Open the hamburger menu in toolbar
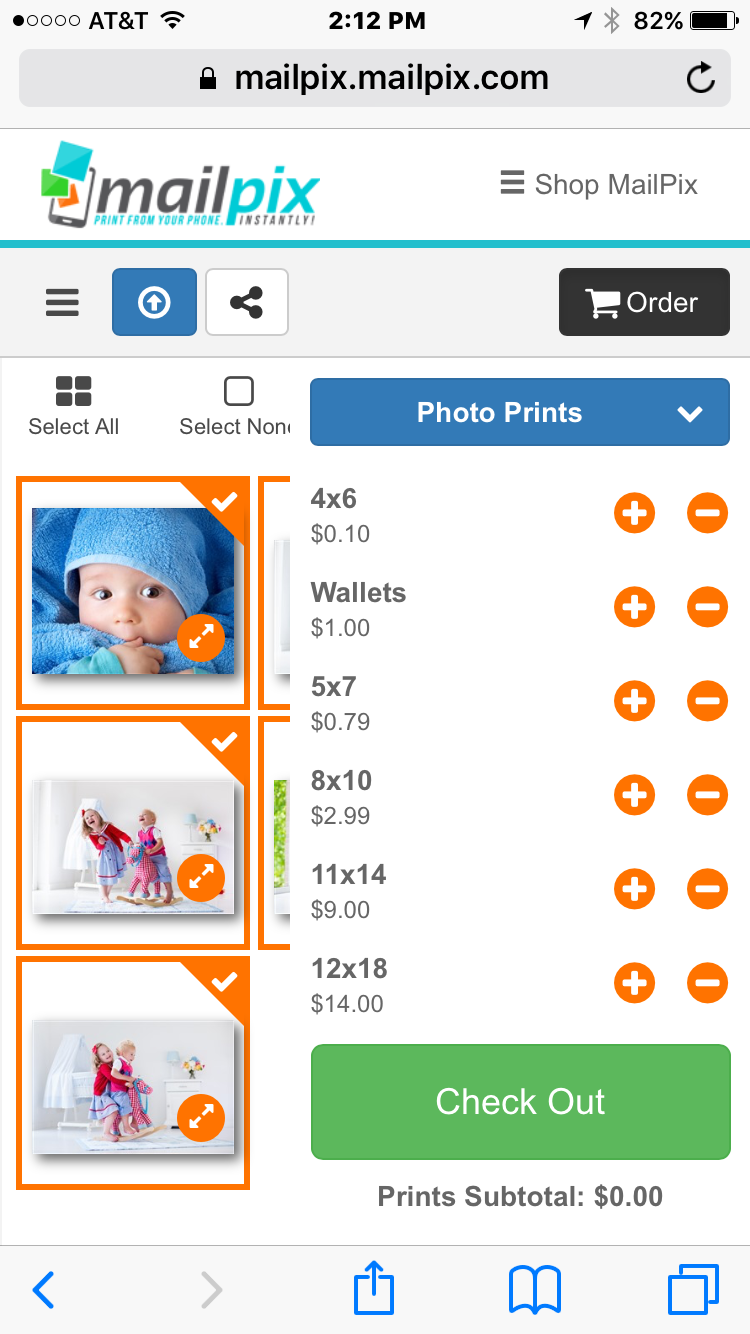Screen dimensions: 750x1334 (62, 302)
